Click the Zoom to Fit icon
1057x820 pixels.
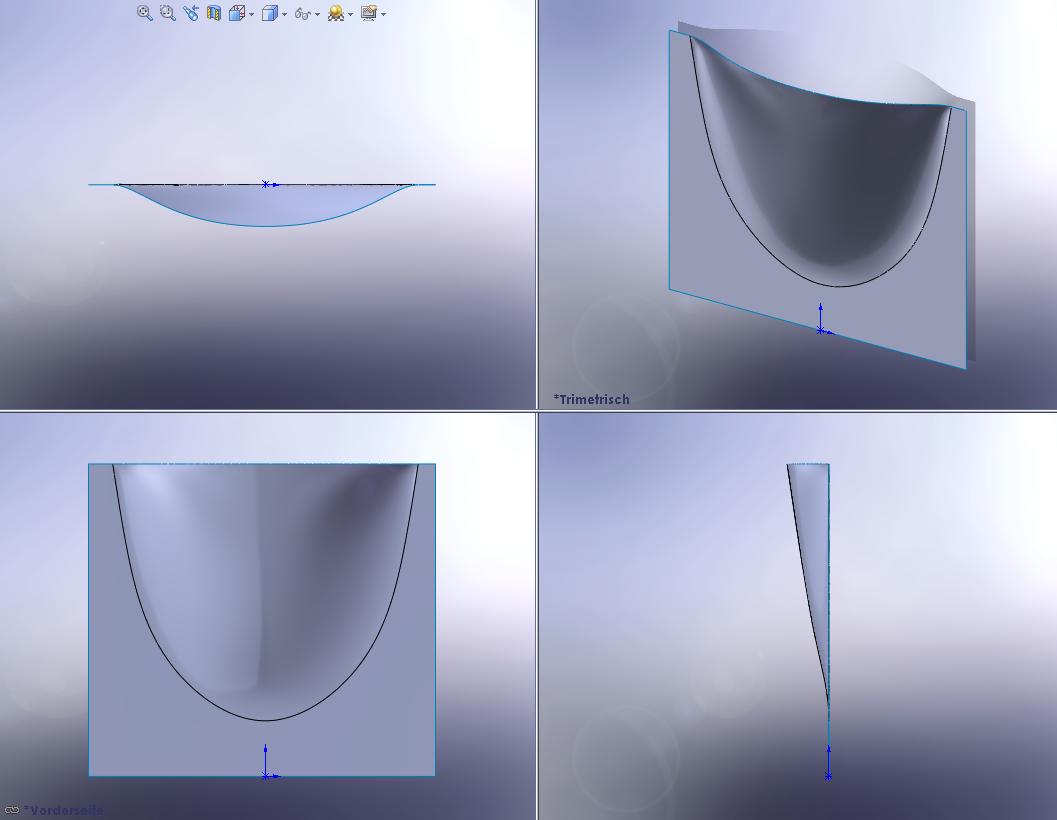pos(144,13)
